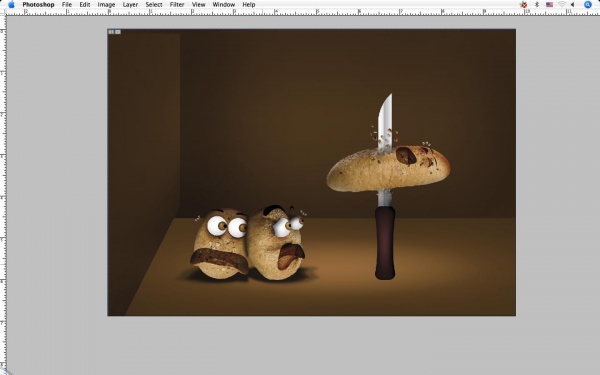Click the volume speaker icon in menu bar
This screenshot has width=600, height=375.
coord(572,5)
